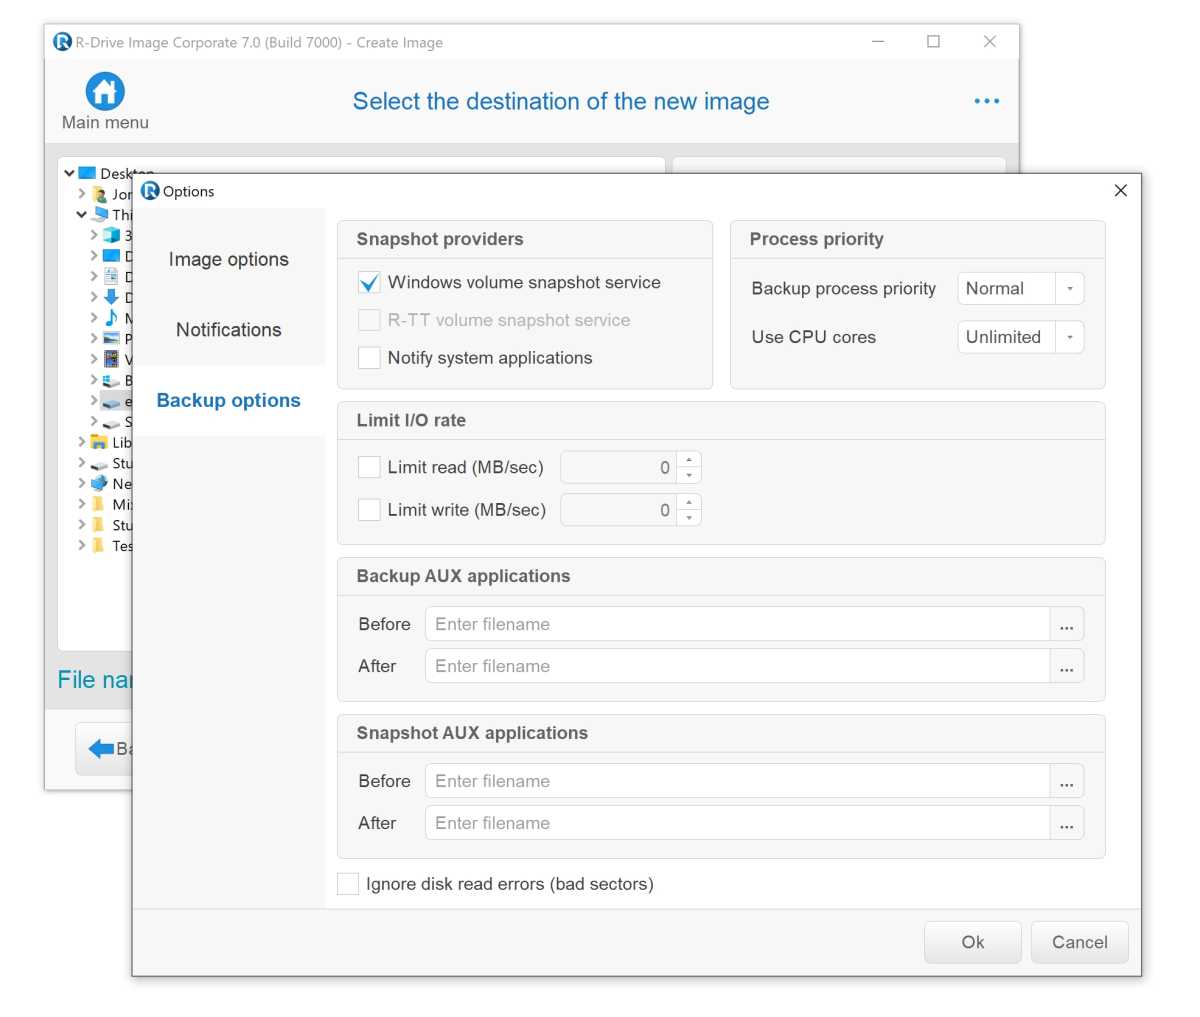Select the Windows system drive icon in tree
Image resolution: width=1200 pixels, height=1017 pixels.
(x=112, y=380)
